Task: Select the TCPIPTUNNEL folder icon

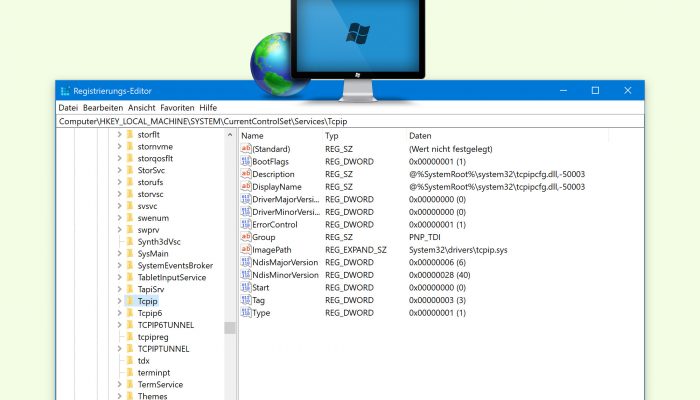Action: pos(130,349)
